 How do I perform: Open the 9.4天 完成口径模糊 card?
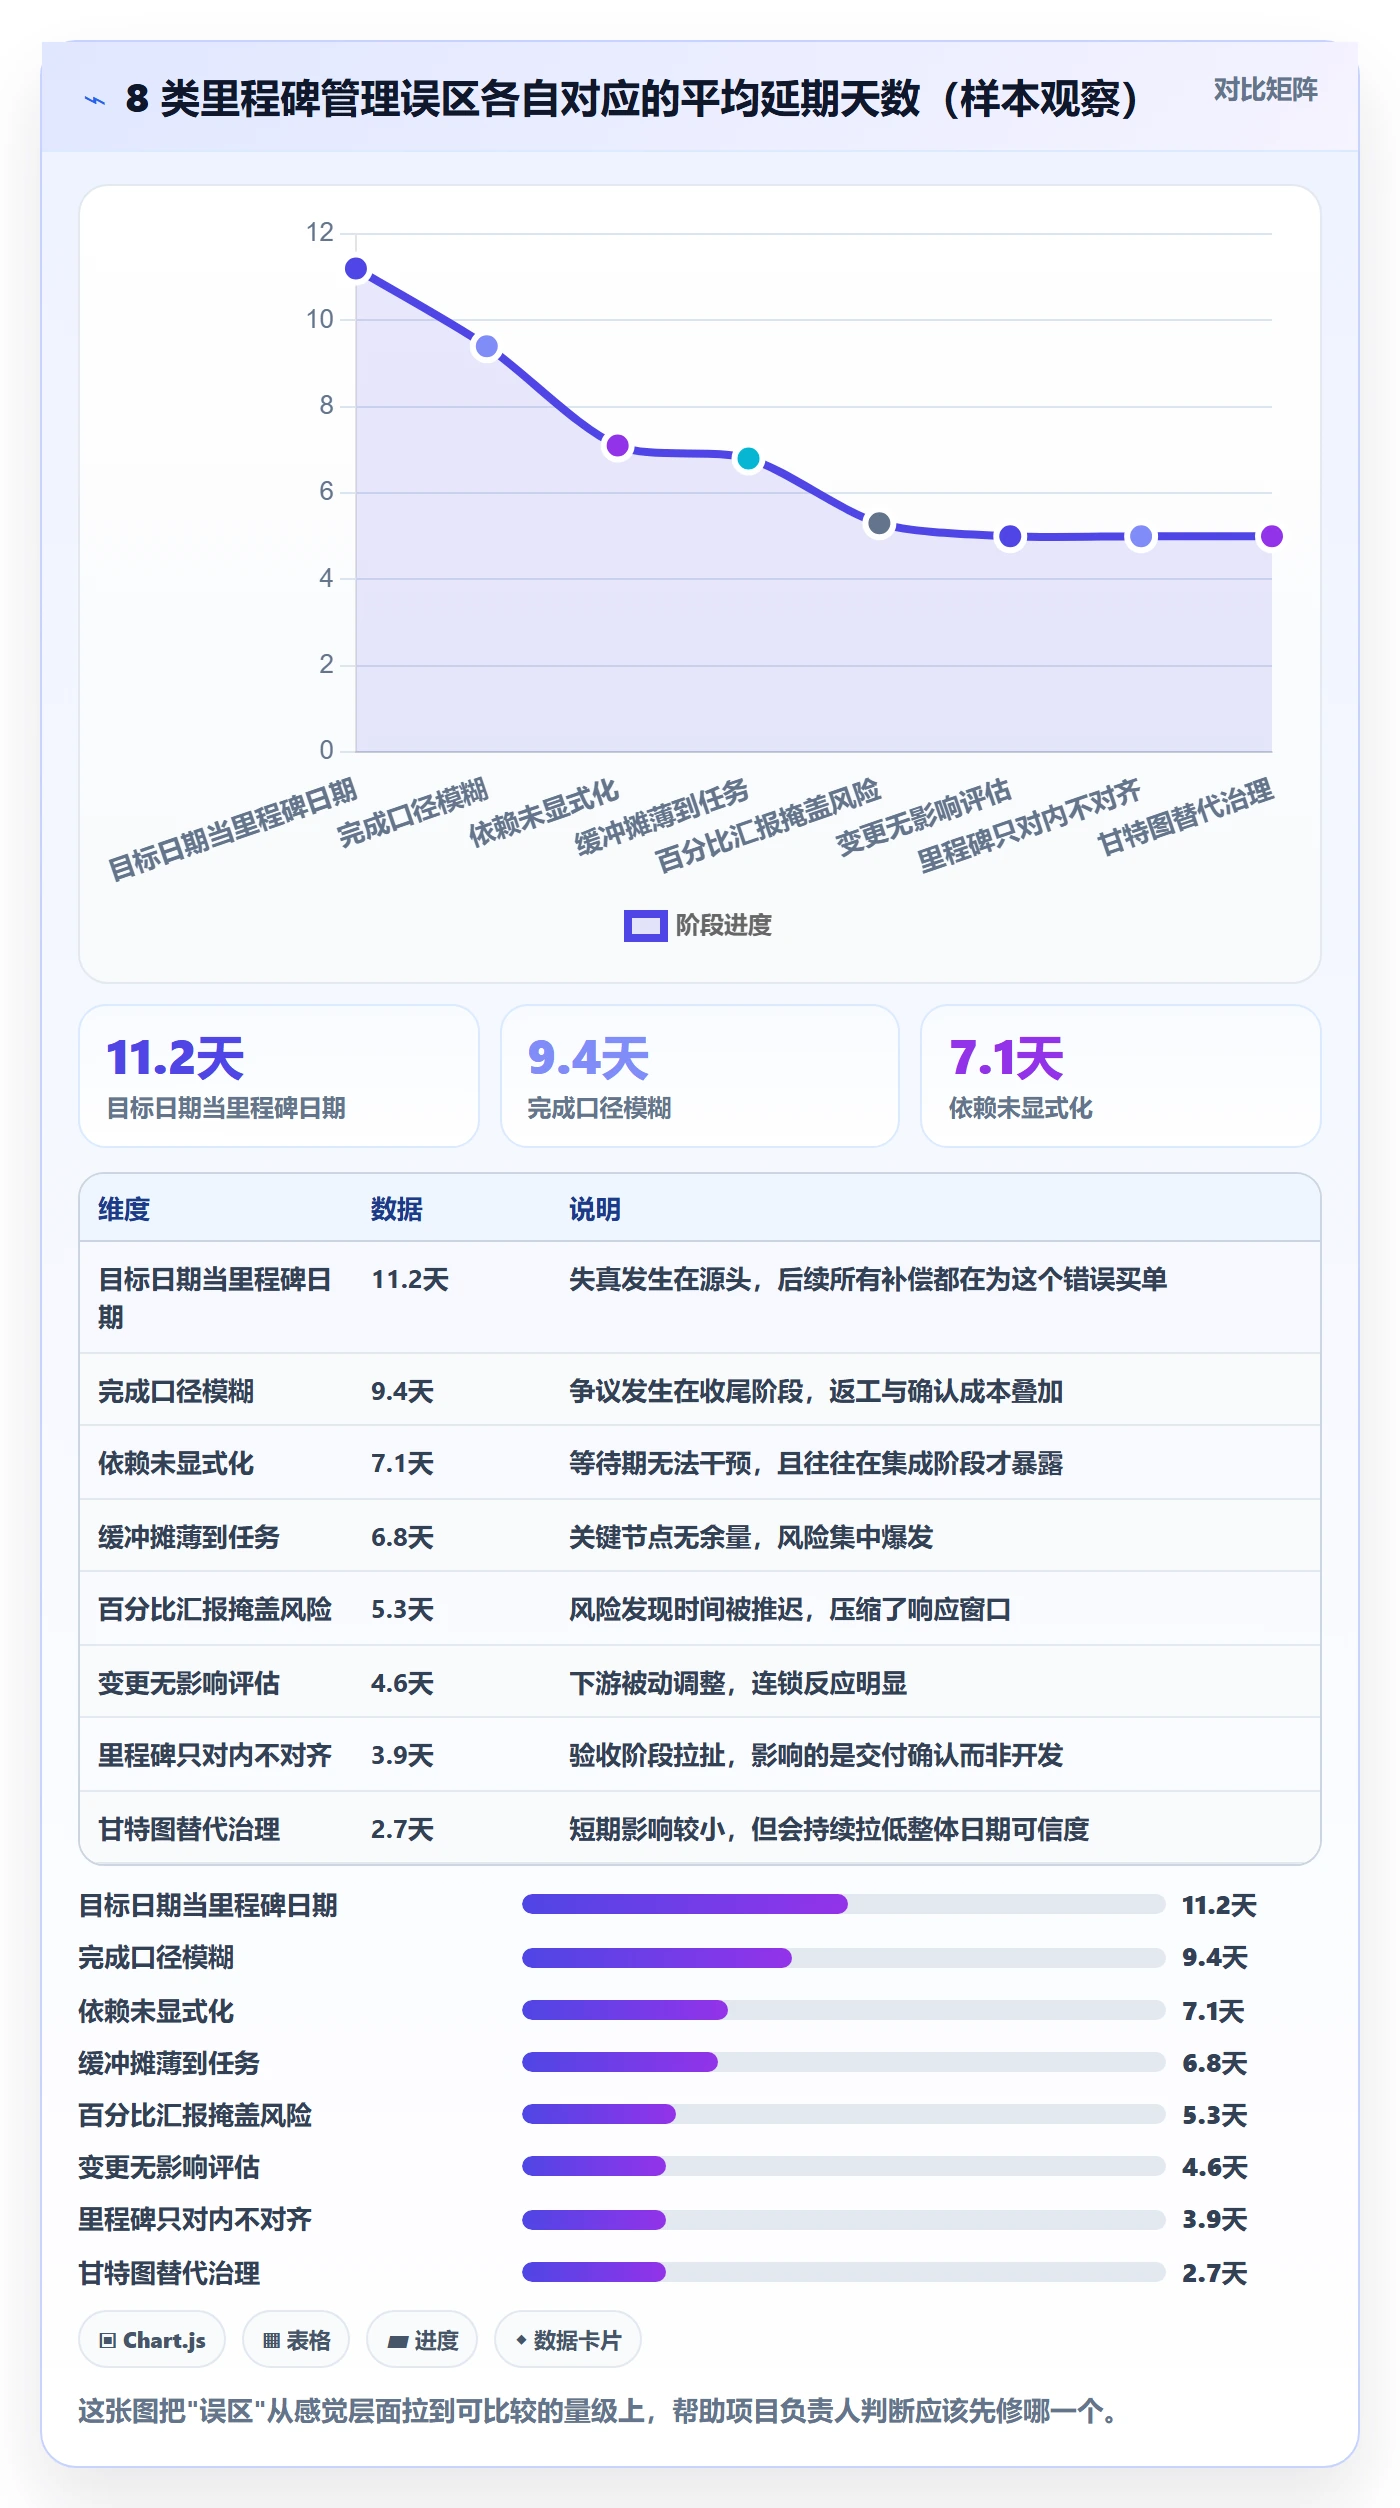pyautogui.click(x=700, y=1076)
